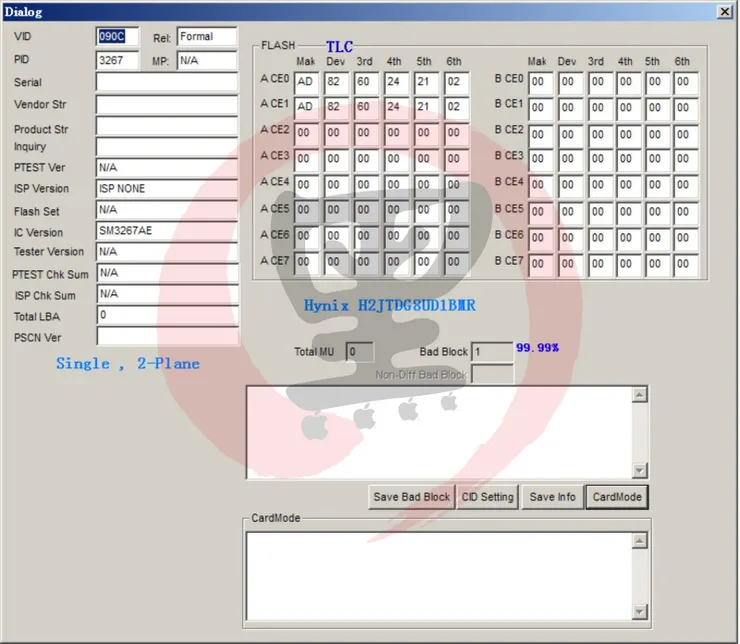The width and height of the screenshot is (740, 644).
Task: Click the A CE0 6th cell 02
Action: point(456,82)
